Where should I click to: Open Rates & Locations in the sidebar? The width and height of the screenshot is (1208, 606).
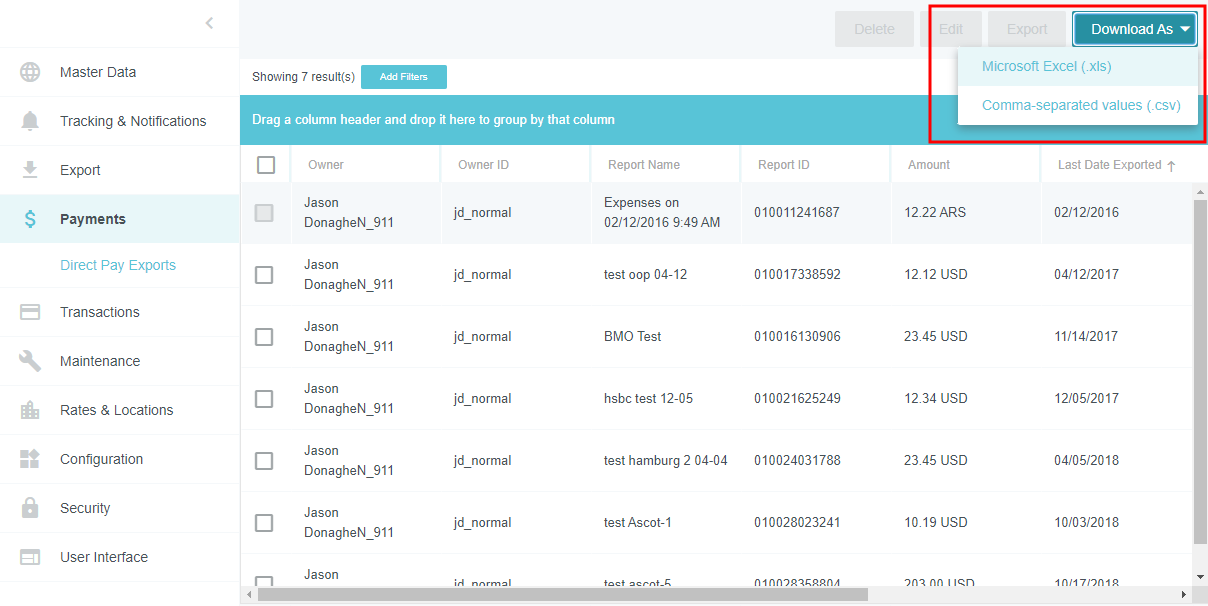click(116, 410)
